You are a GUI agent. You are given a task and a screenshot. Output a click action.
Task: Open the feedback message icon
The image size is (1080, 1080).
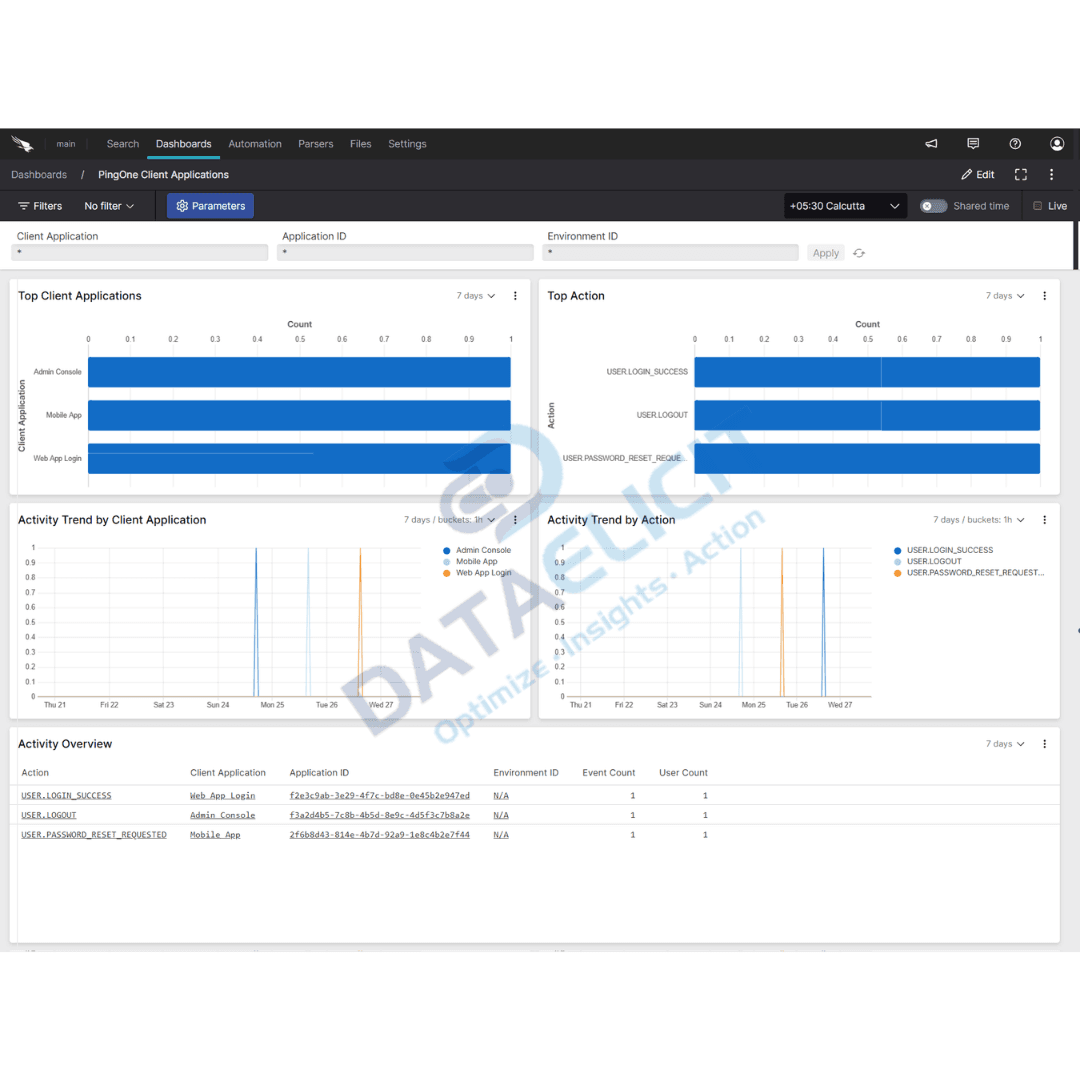973,143
